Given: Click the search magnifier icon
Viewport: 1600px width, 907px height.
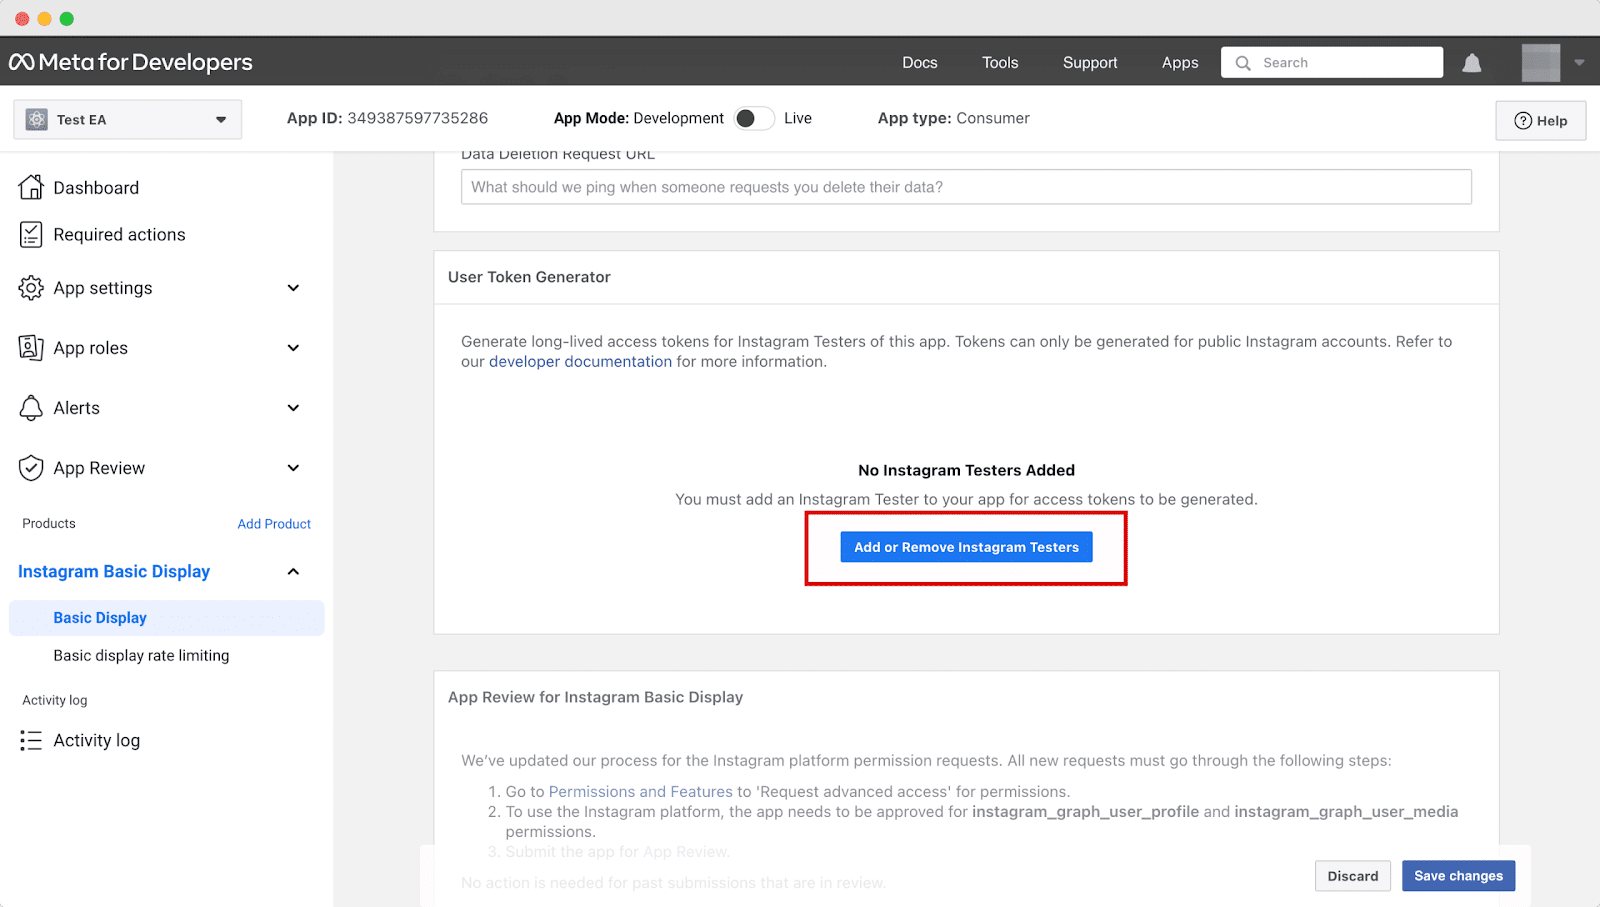Looking at the screenshot, I should [1243, 63].
